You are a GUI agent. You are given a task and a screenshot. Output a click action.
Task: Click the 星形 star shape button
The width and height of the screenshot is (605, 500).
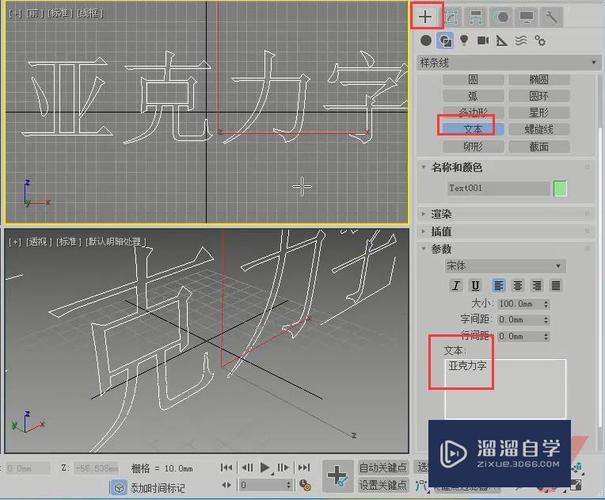click(539, 112)
